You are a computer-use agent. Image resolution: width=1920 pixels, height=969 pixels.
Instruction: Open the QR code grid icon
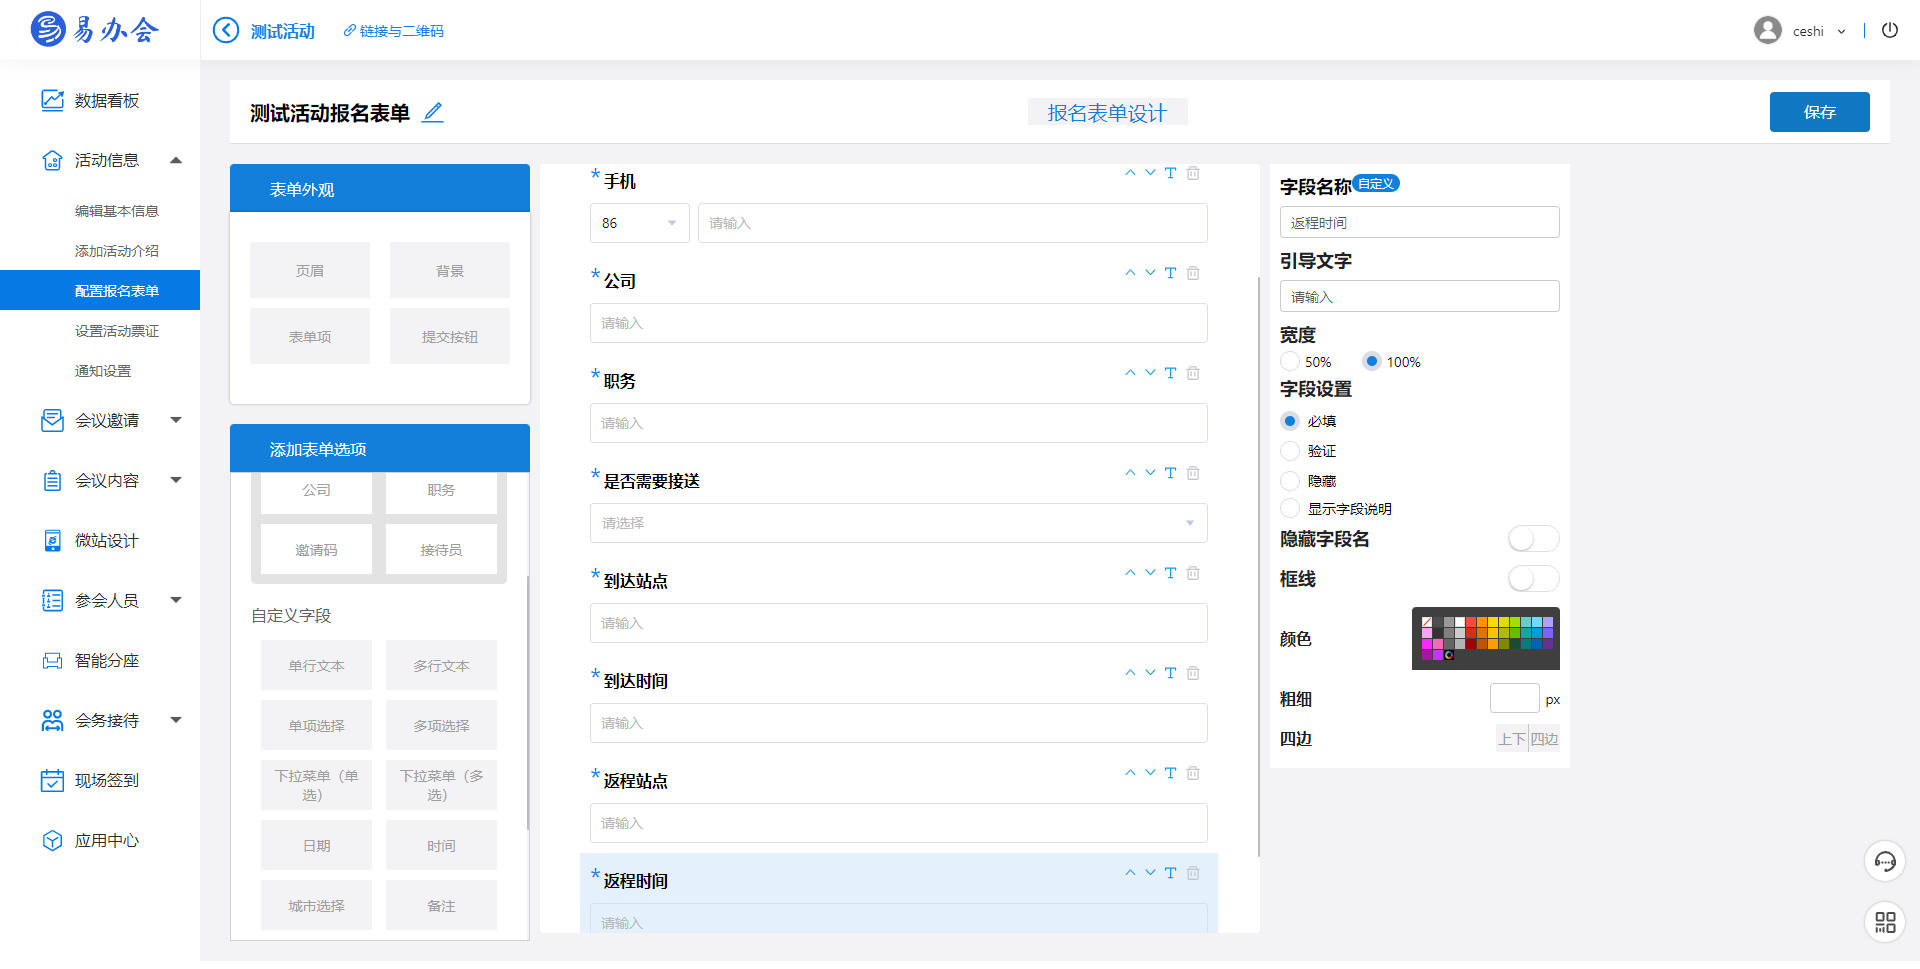[1884, 921]
